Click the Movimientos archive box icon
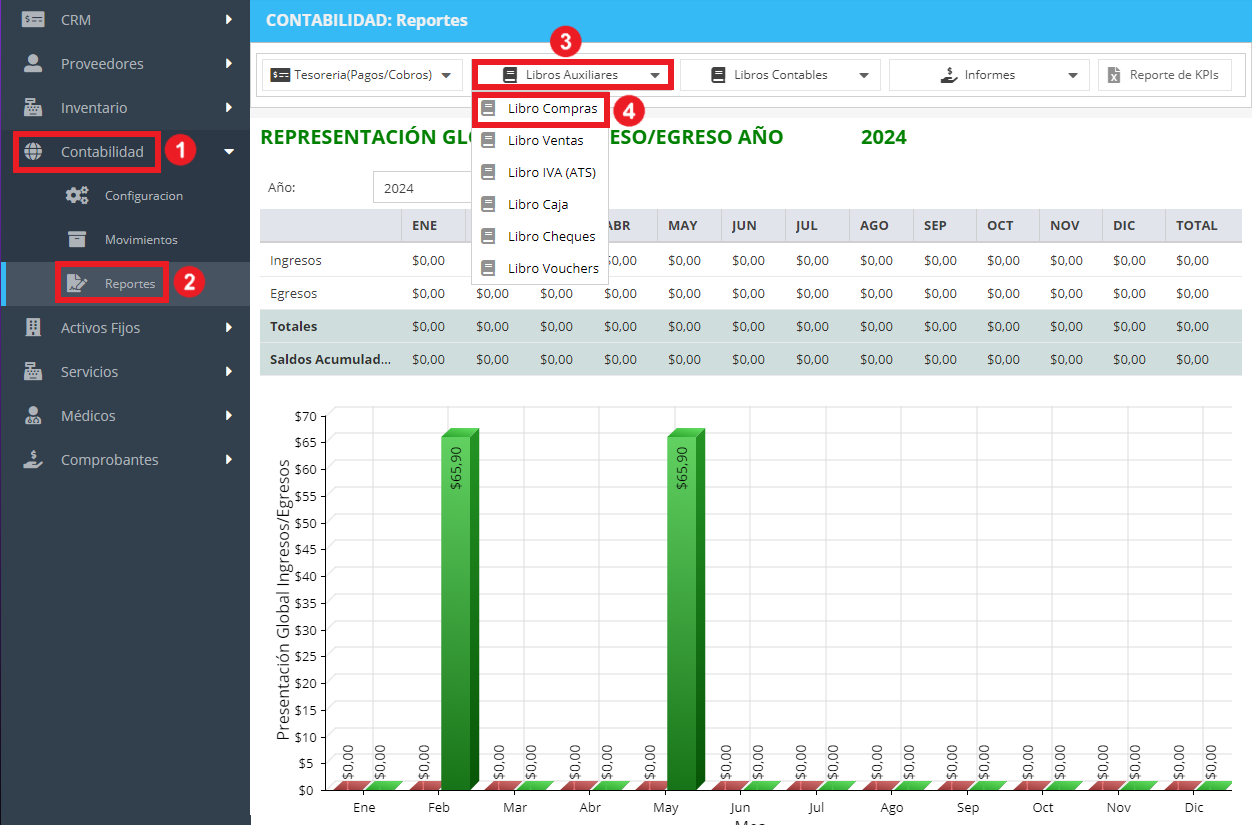This screenshot has height=825, width=1256. (77, 240)
